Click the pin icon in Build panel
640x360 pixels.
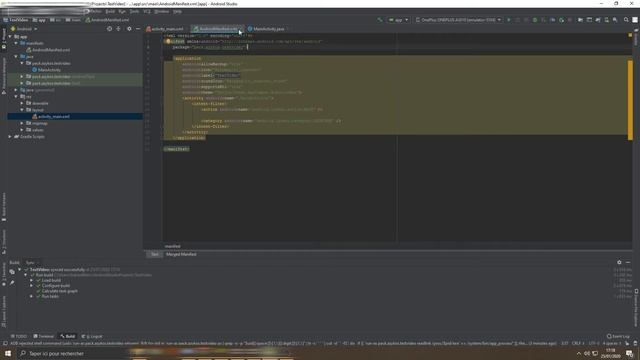[x=12, y=282]
